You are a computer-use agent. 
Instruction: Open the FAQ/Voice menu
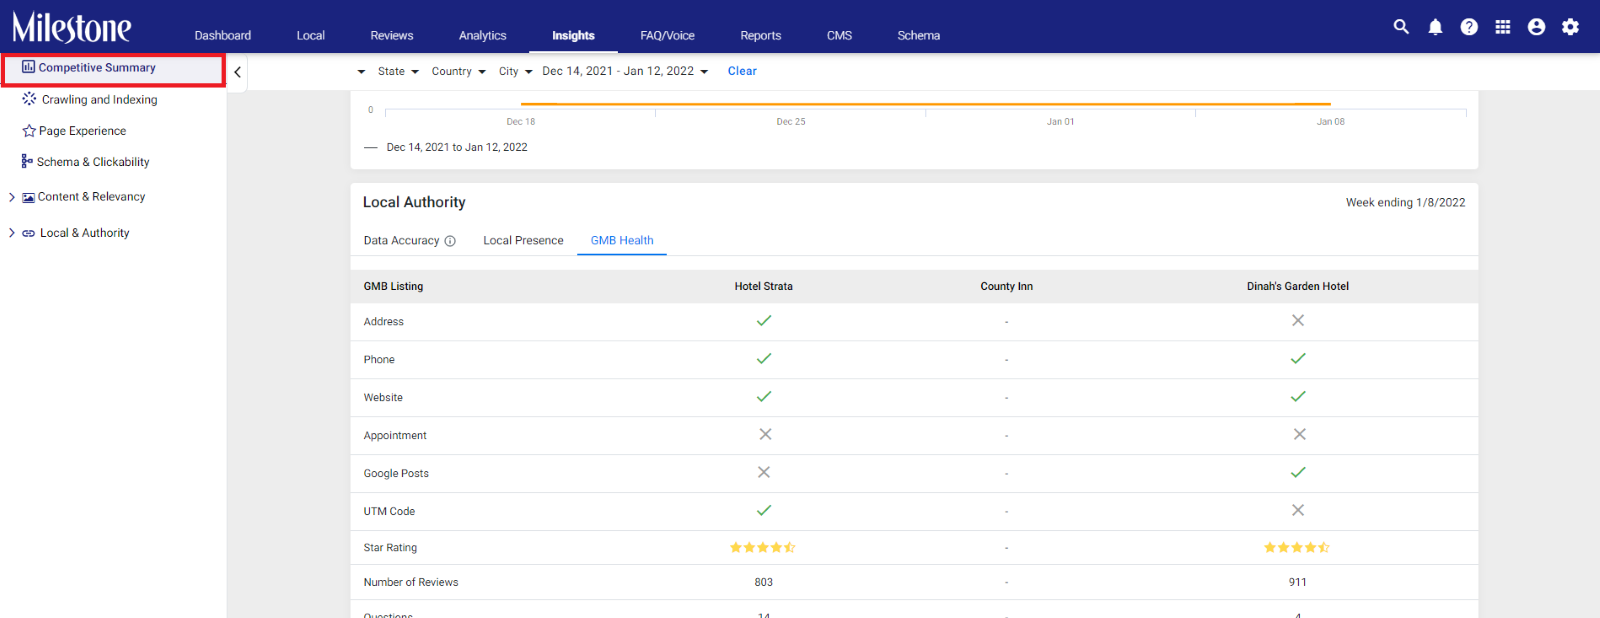(668, 35)
